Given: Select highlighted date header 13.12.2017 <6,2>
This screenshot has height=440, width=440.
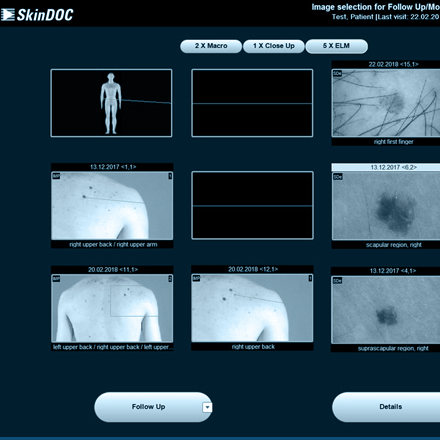Looking at the screenshot, I should tap(386, 167).
